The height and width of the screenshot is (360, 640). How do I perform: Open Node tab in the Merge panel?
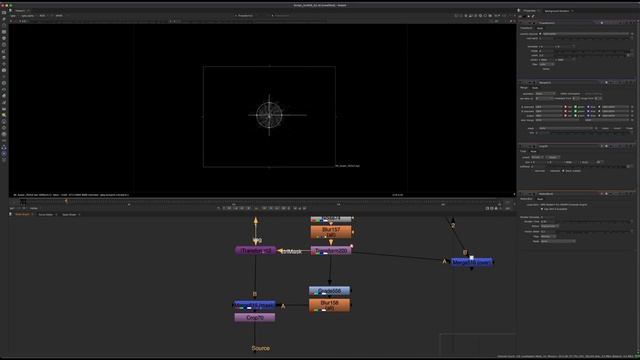(535, 88)
